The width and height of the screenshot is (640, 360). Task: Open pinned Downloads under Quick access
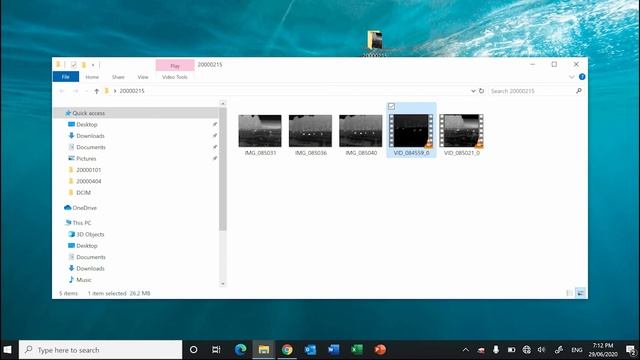coord(90,136)
